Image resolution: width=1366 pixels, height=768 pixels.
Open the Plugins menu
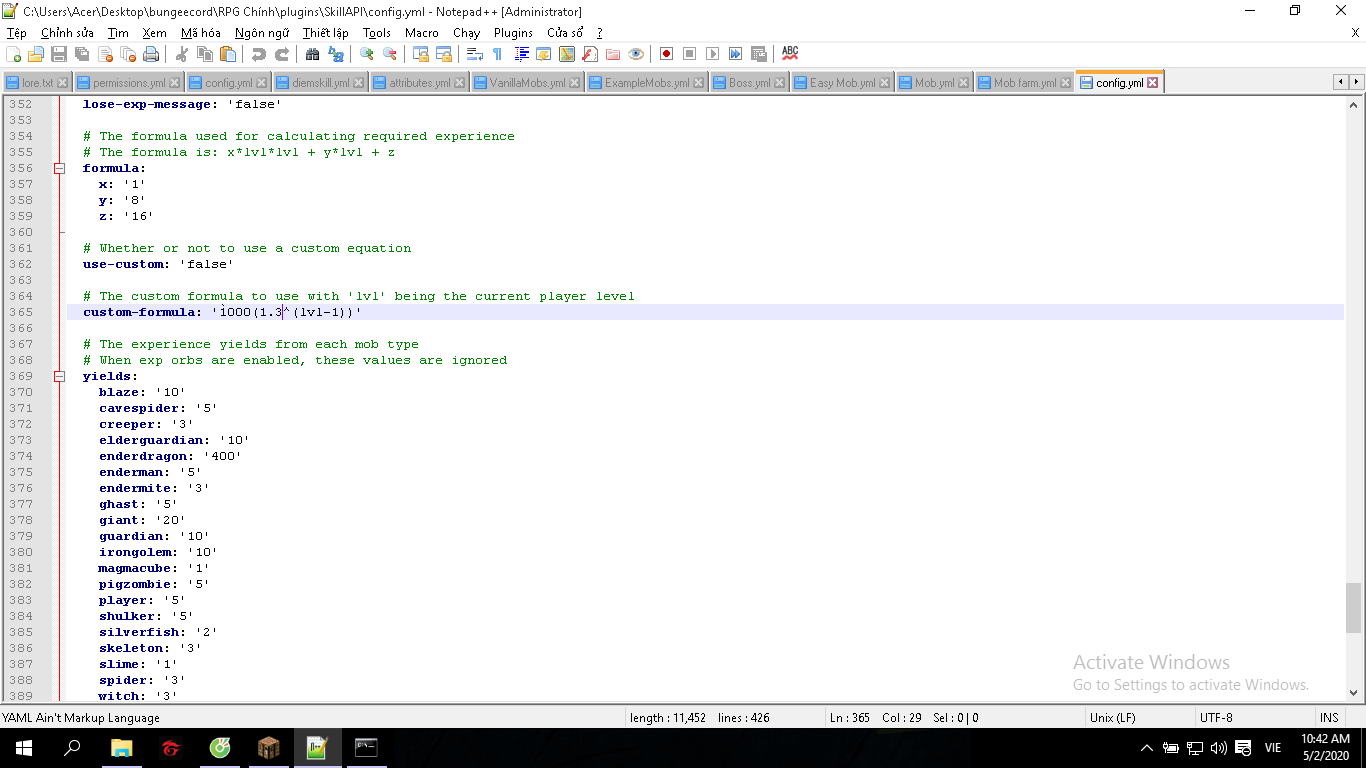point(513,33)
